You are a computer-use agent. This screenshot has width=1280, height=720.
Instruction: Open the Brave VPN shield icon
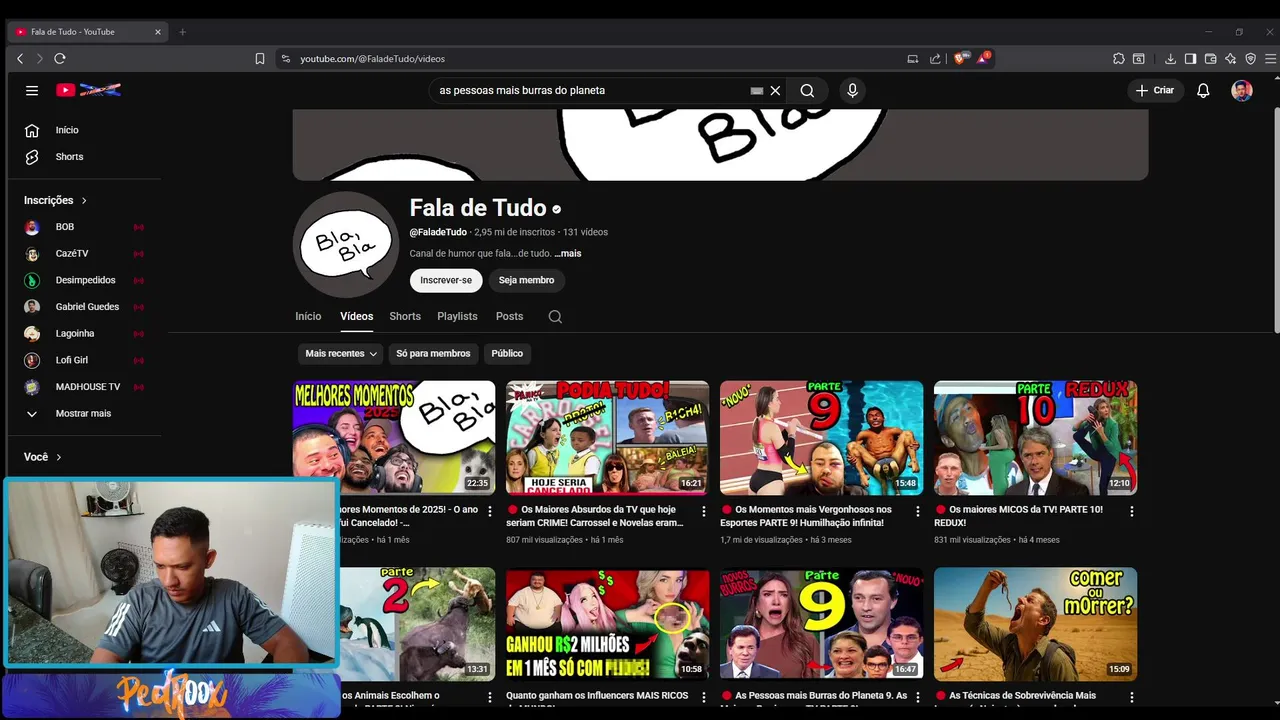1250,59
